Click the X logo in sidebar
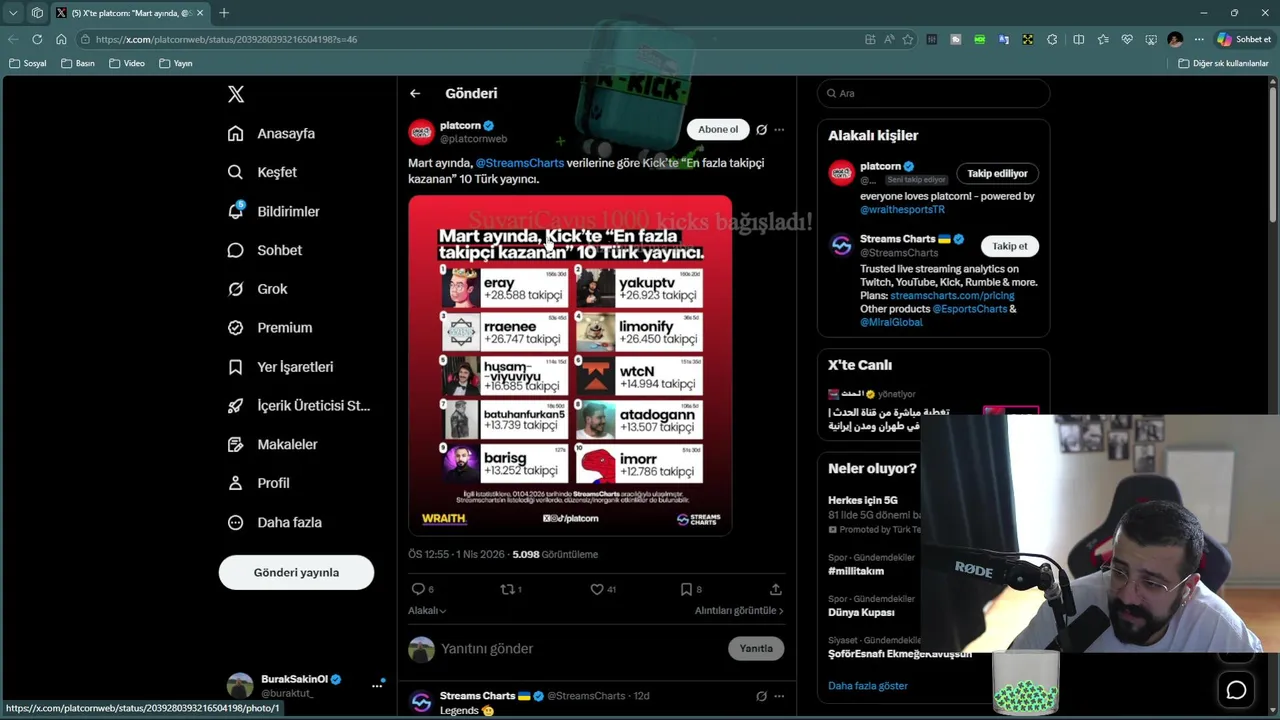Image resolution: width=1280 pixels, height=720 pixels. coord(235,94)
